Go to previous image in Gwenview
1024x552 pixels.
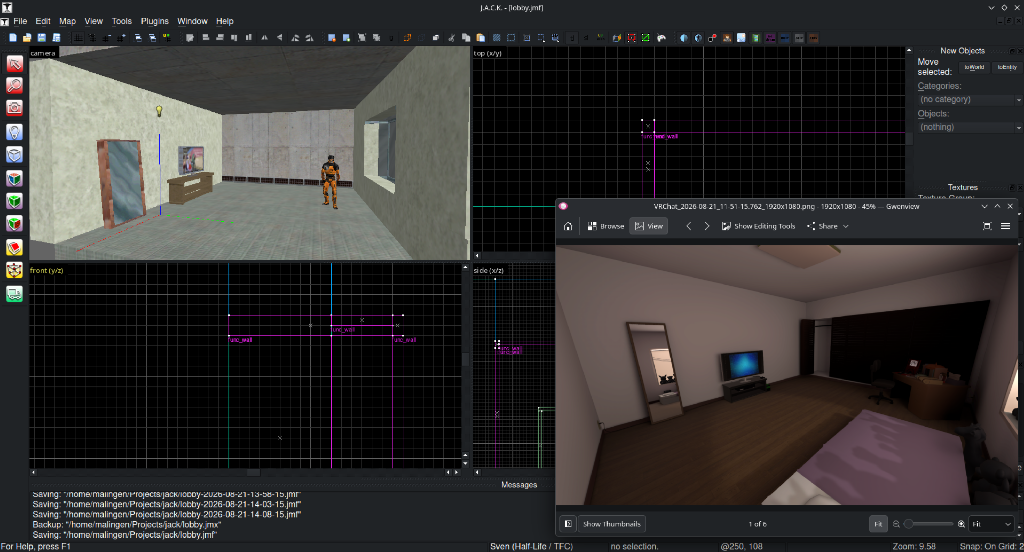point(688,226)
